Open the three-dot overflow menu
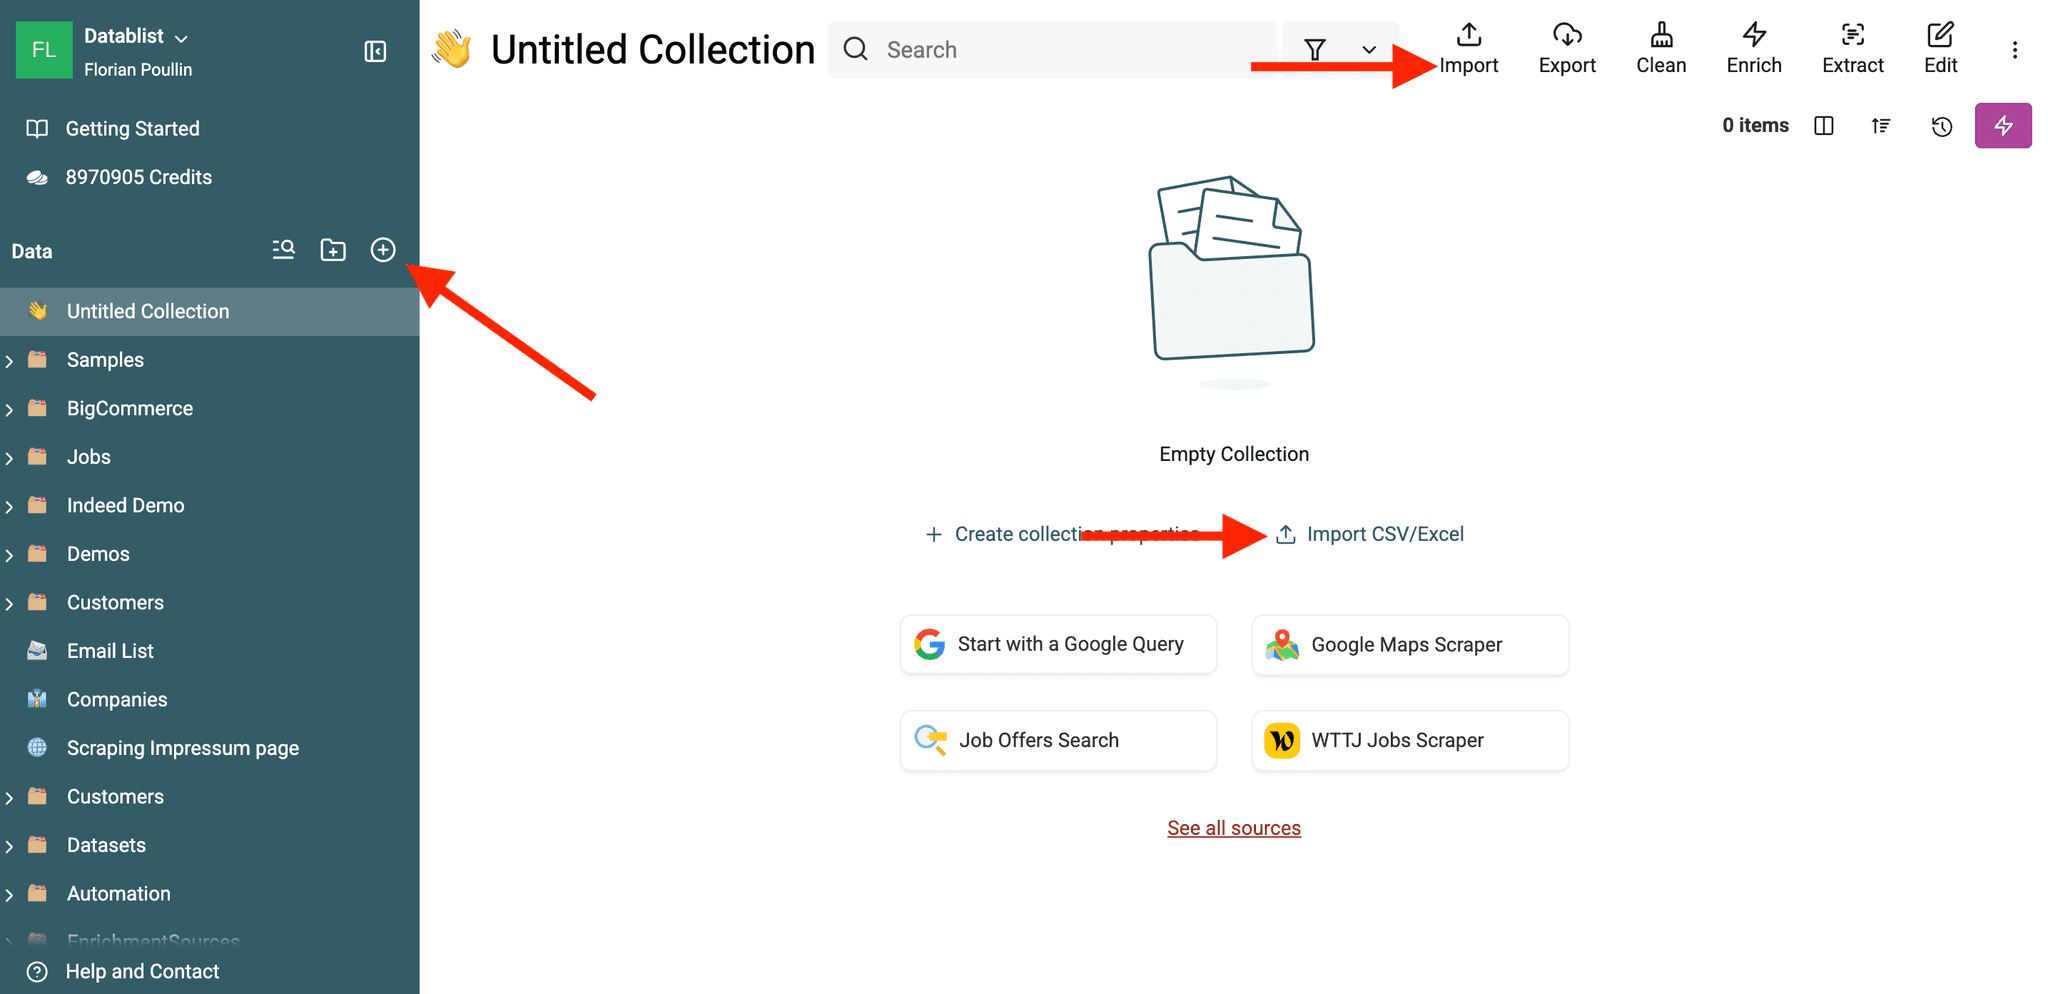This screenshot has width=2048, height=994. pos(2016,49)
